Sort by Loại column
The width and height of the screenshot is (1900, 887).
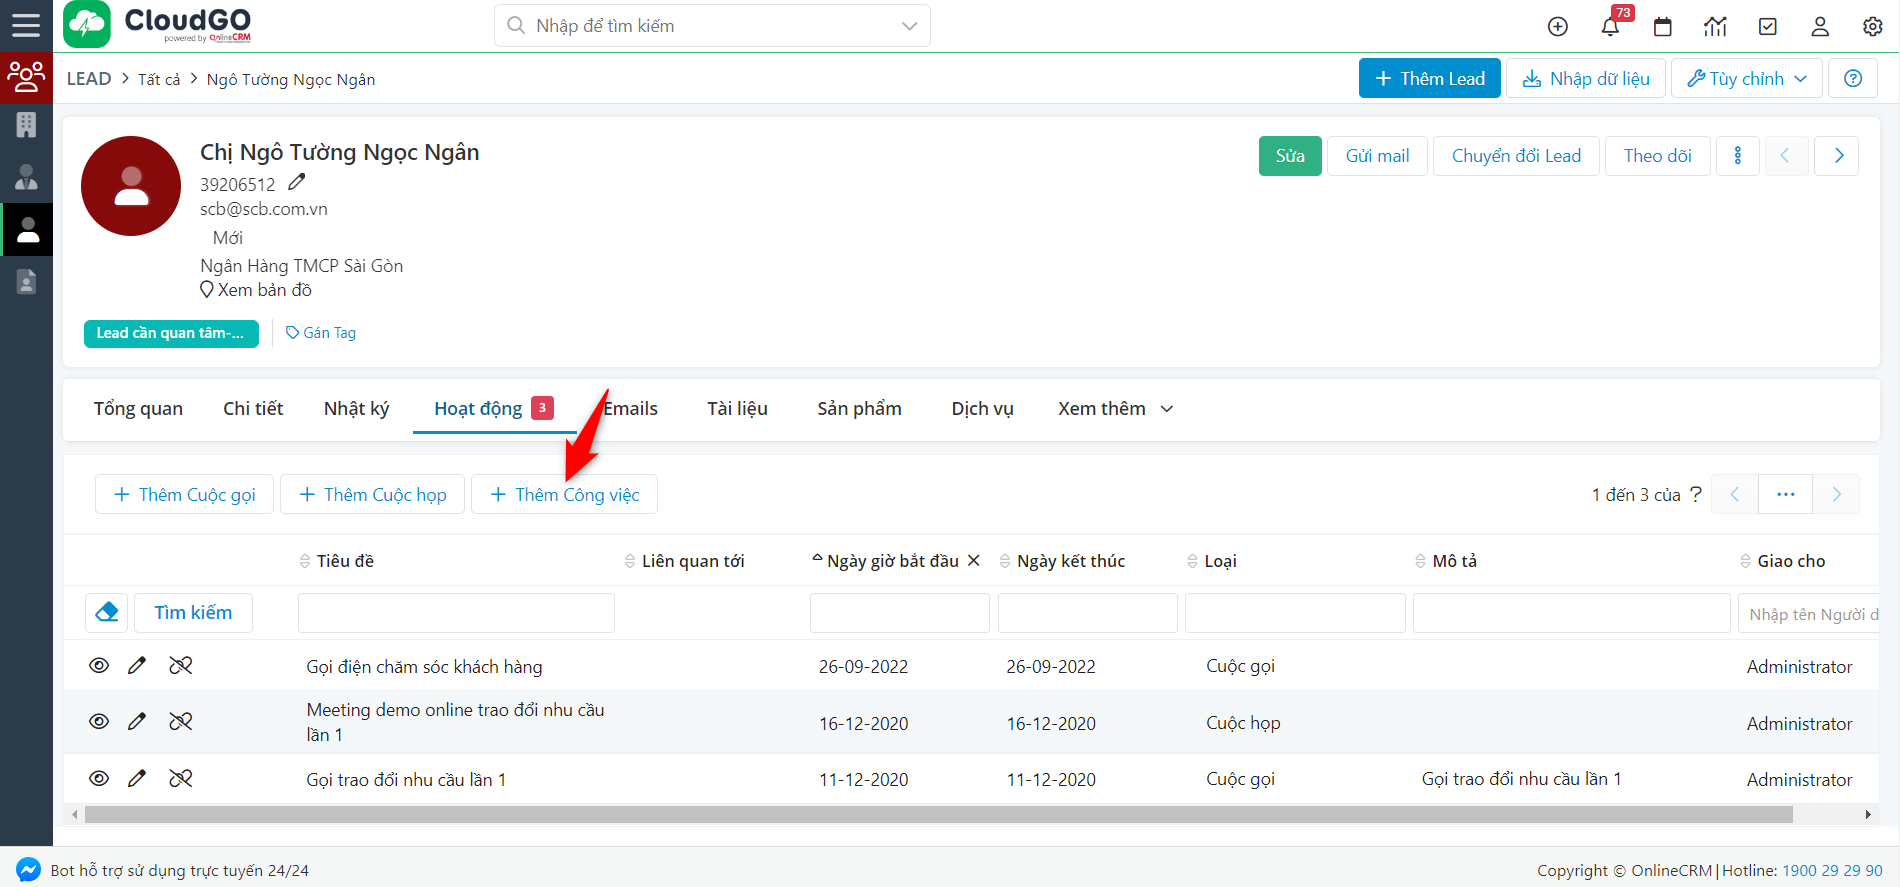pos(1212,561)
